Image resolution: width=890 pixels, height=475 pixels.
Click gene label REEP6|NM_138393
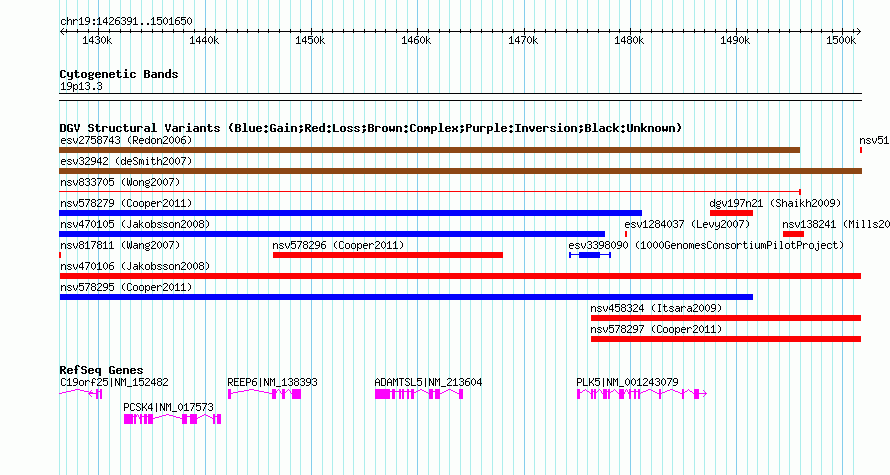pos(272,382)
